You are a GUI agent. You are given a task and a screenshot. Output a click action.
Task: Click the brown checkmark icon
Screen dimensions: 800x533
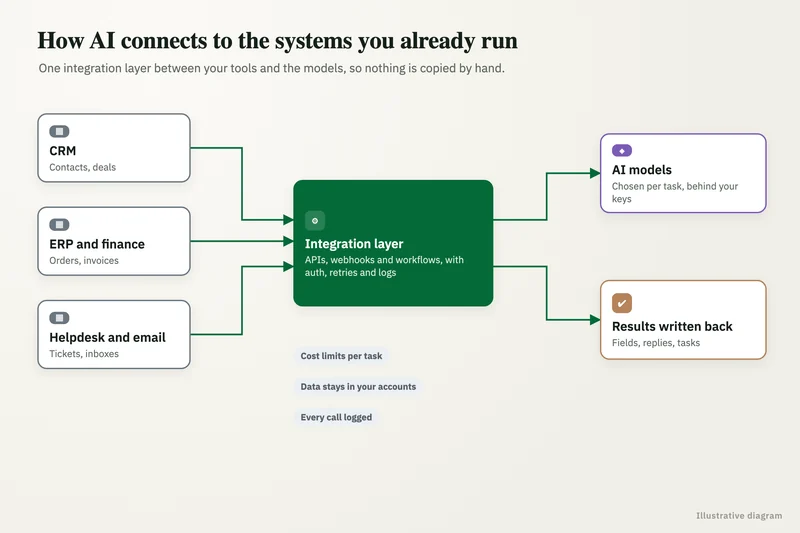click(622, 303)
